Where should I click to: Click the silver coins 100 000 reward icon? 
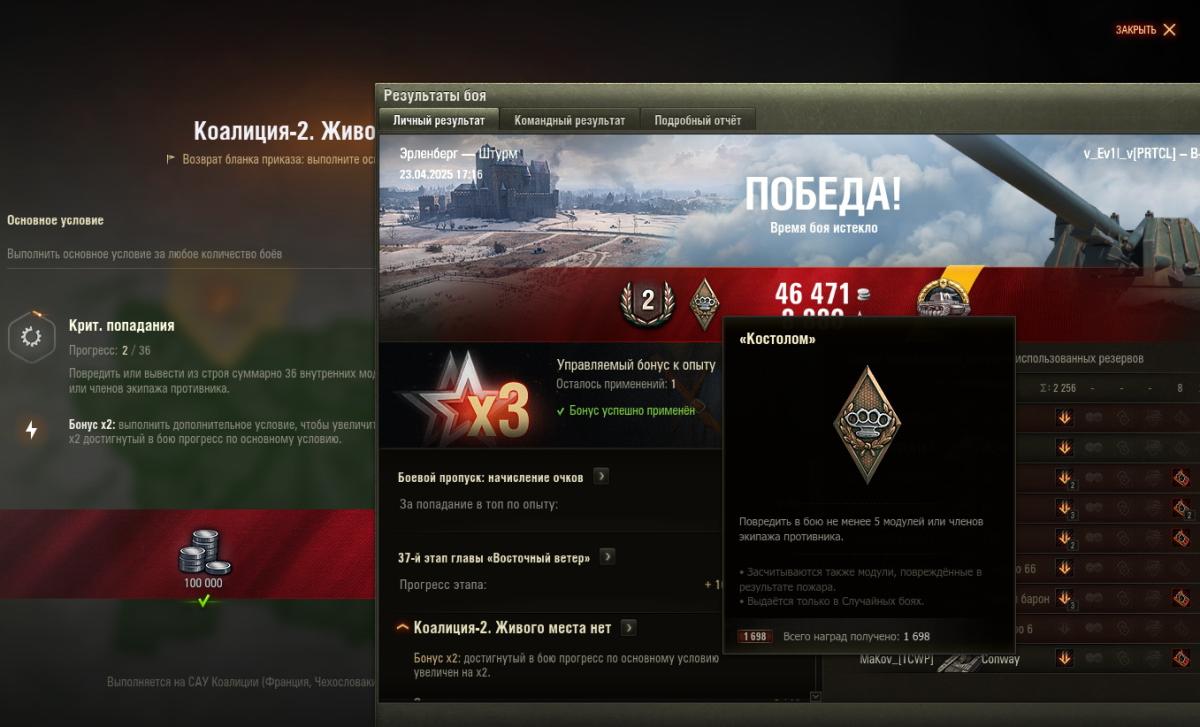pyautogui.click(x=204, y=551)
